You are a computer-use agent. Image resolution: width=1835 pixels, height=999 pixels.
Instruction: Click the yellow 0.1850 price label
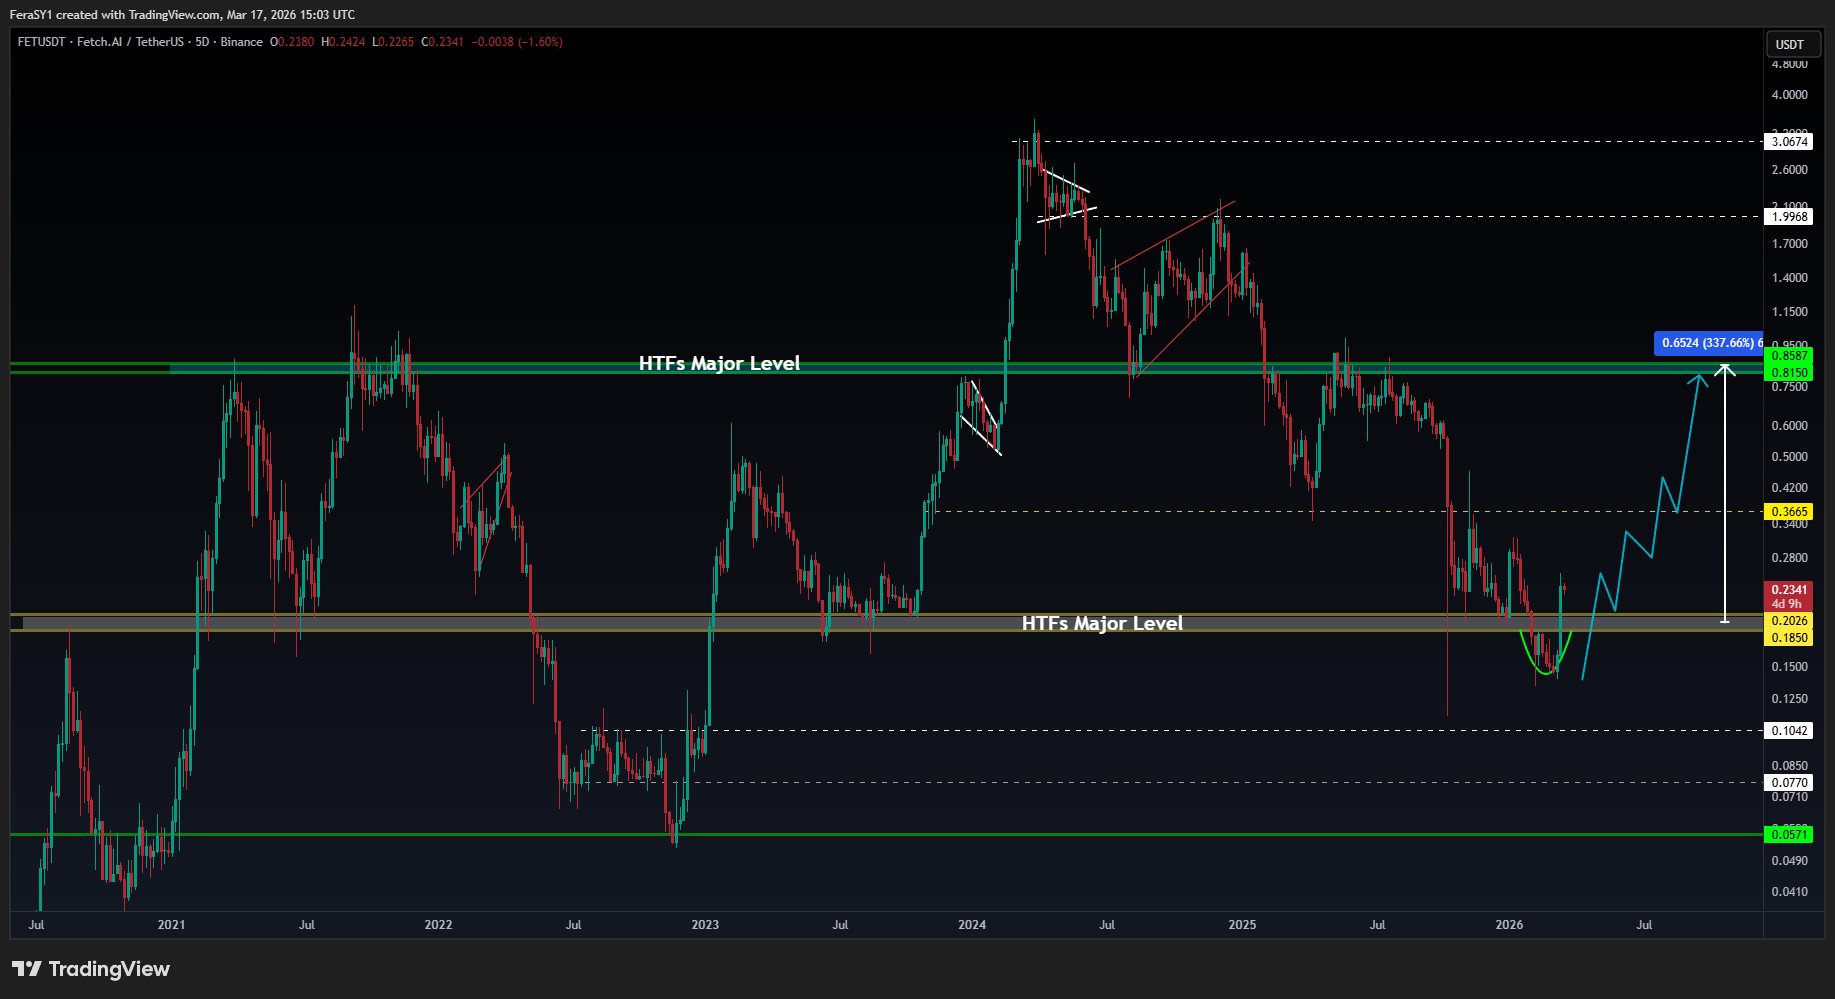1790,638
